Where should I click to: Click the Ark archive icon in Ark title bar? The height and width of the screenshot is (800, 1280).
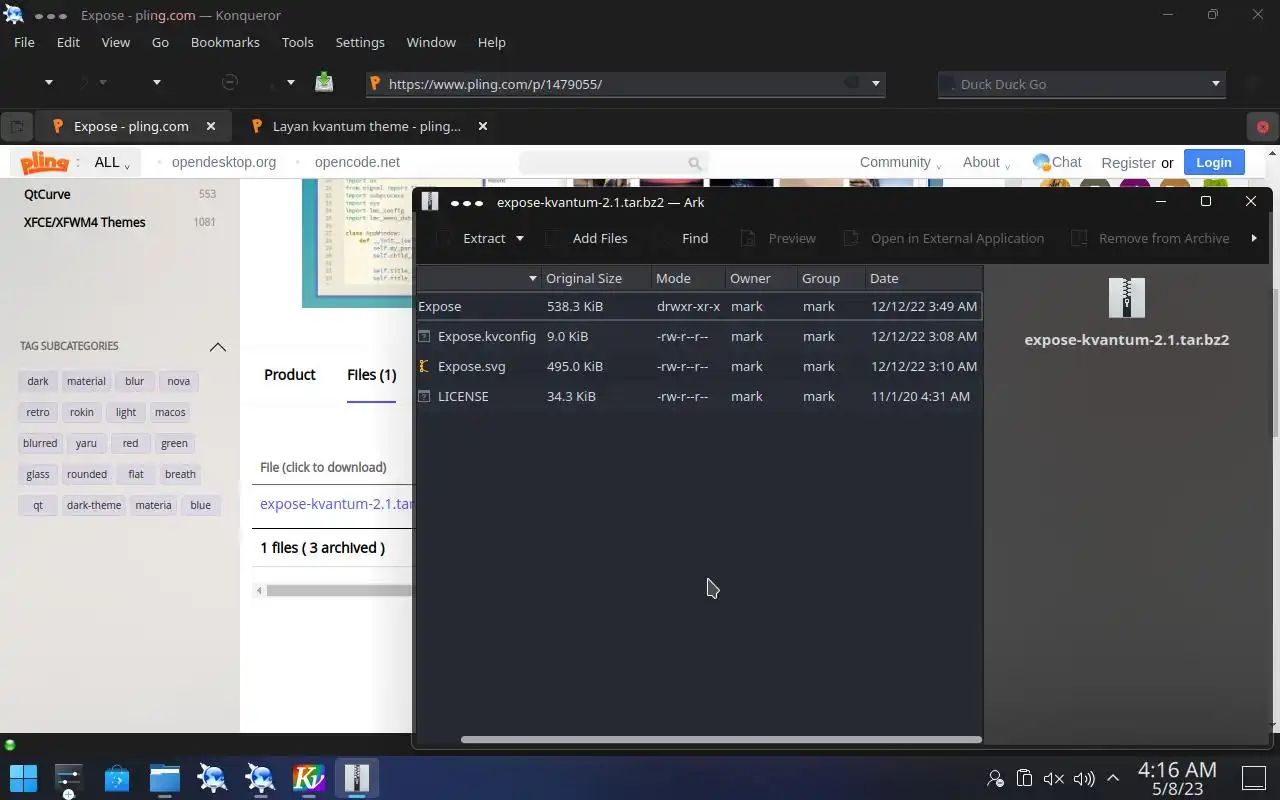coord(430,202)
